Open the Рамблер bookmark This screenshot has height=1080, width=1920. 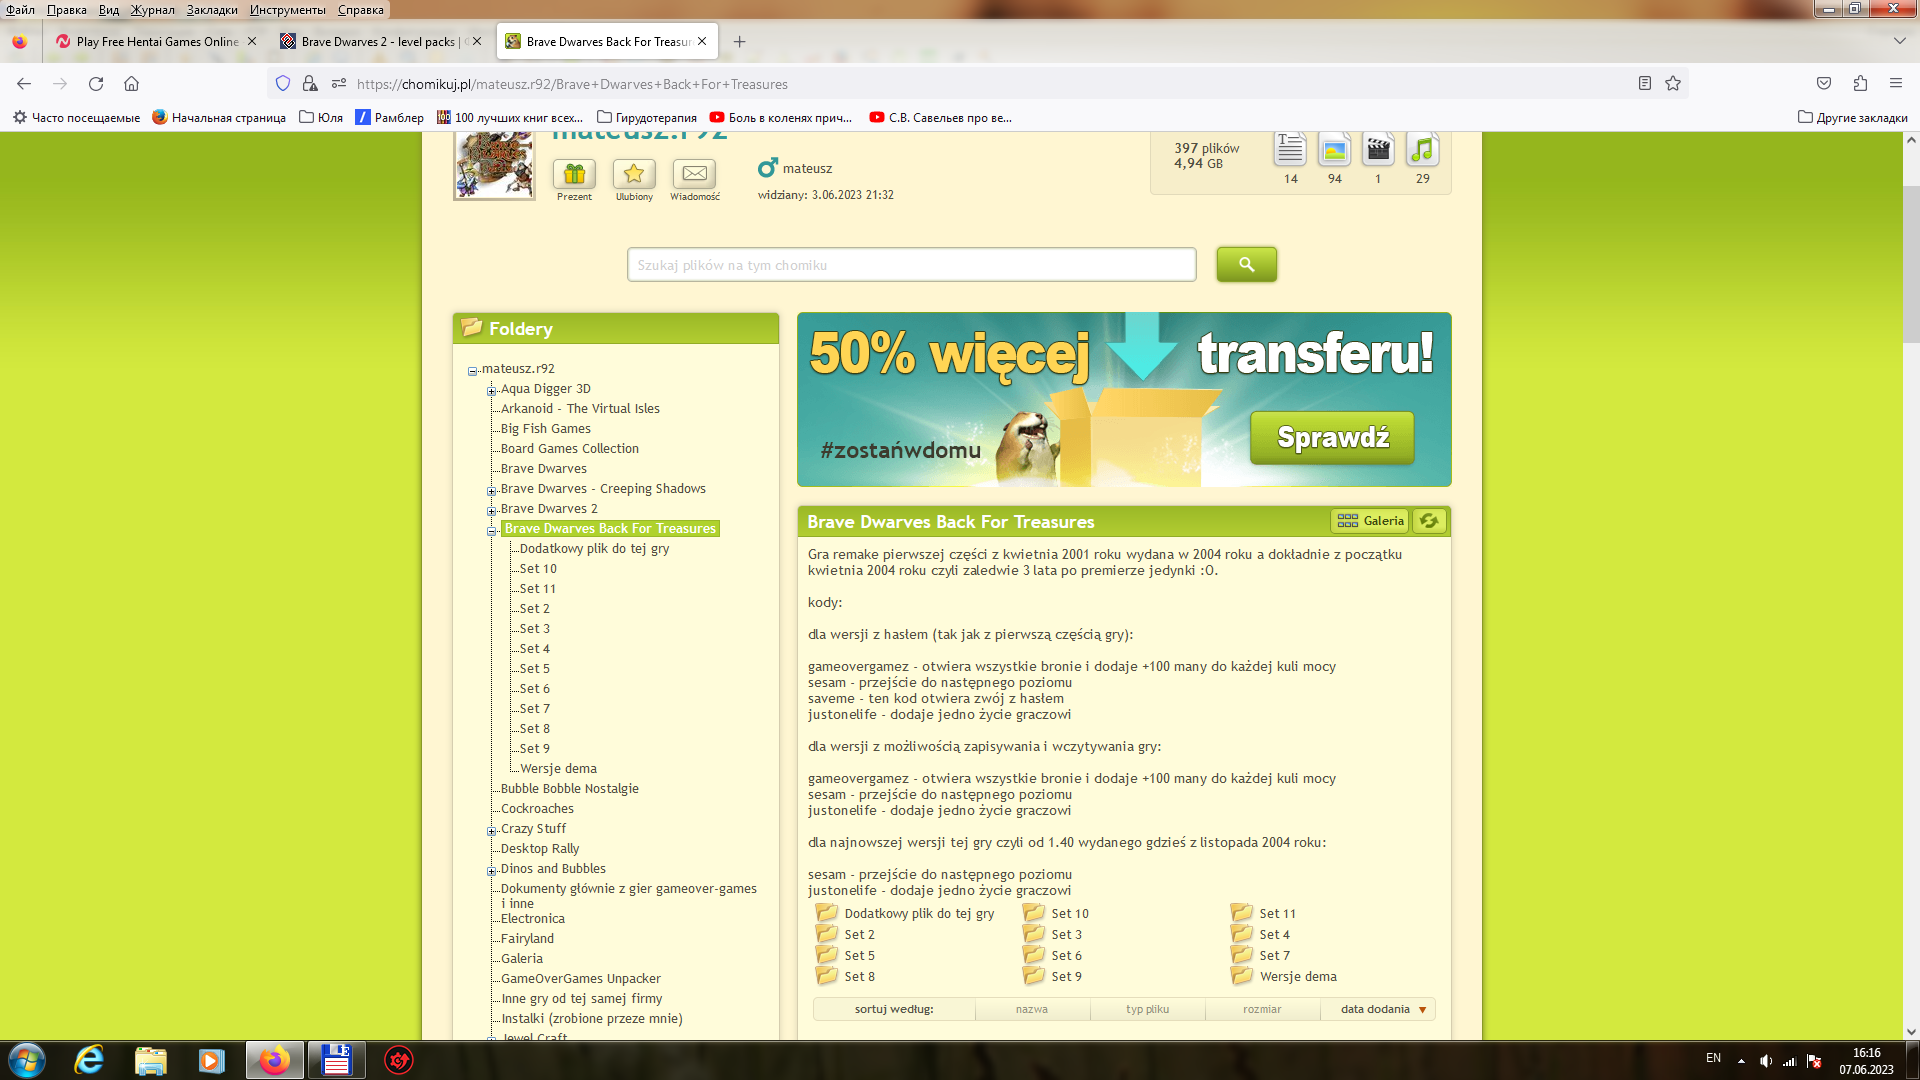pyautogui.click(x=390, y=117)
